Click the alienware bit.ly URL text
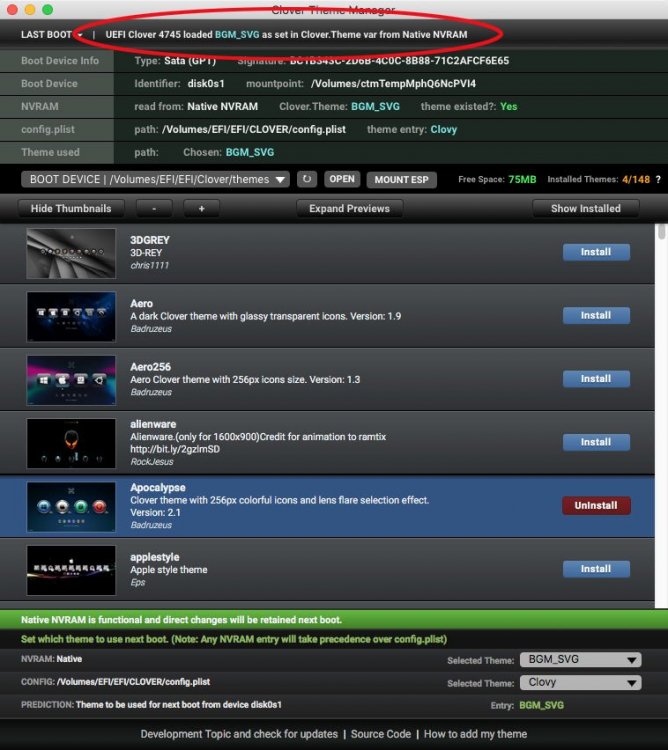Viewport: 668px width, 750px height. click(x=175, y=449)
